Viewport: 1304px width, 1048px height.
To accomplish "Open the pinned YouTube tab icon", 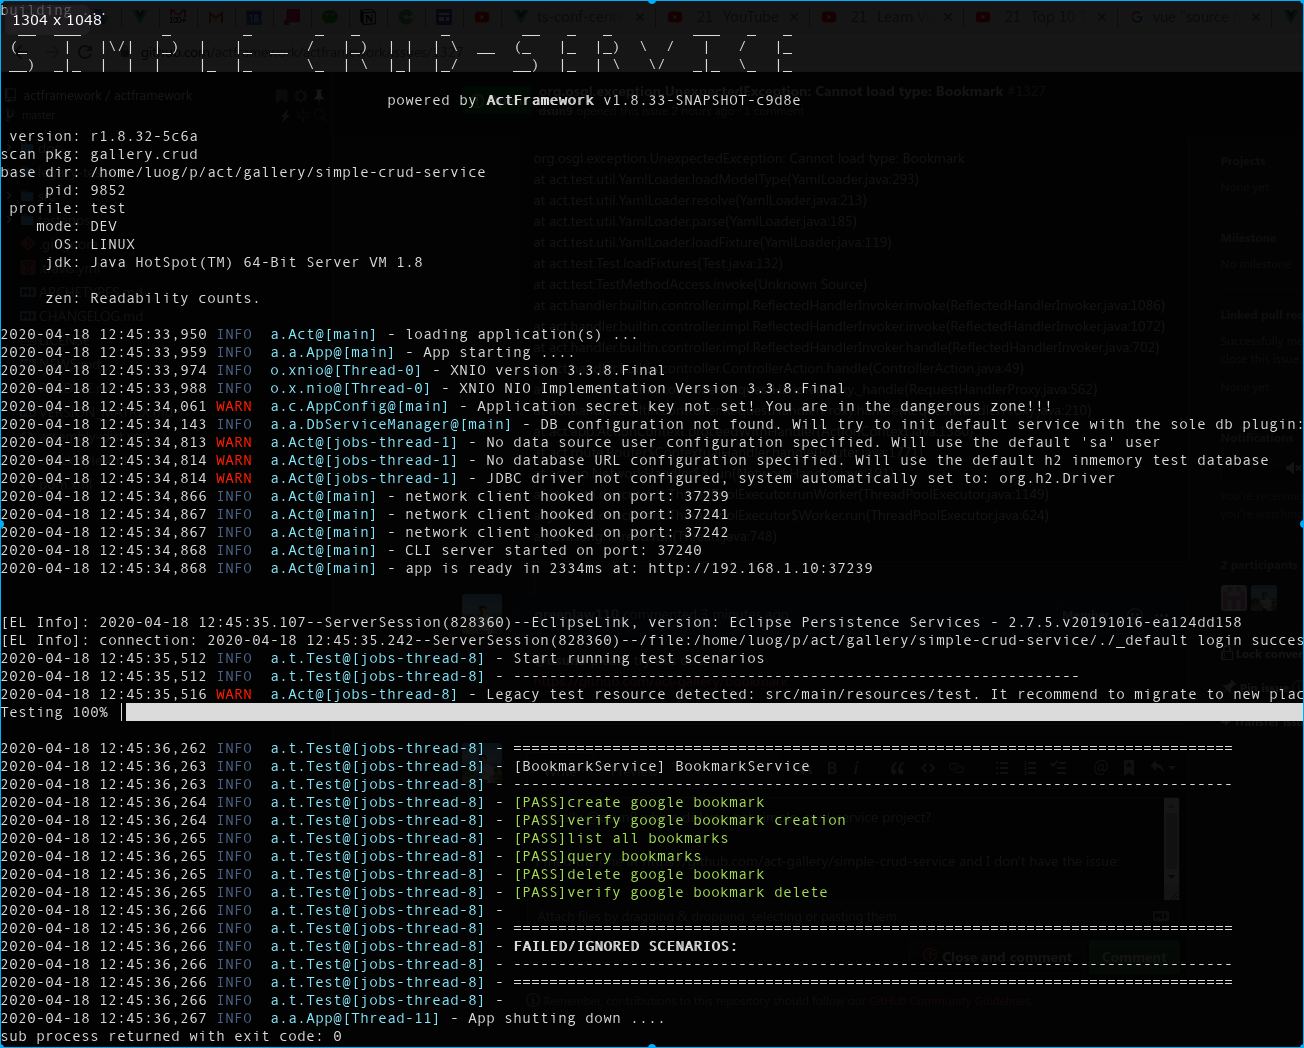I will 481,18.
